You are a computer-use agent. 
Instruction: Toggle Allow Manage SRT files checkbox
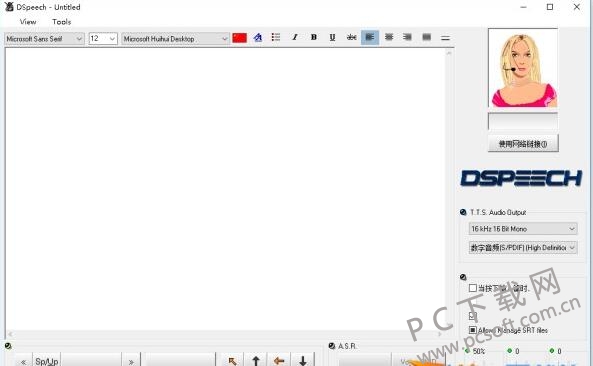coord(473,330)
